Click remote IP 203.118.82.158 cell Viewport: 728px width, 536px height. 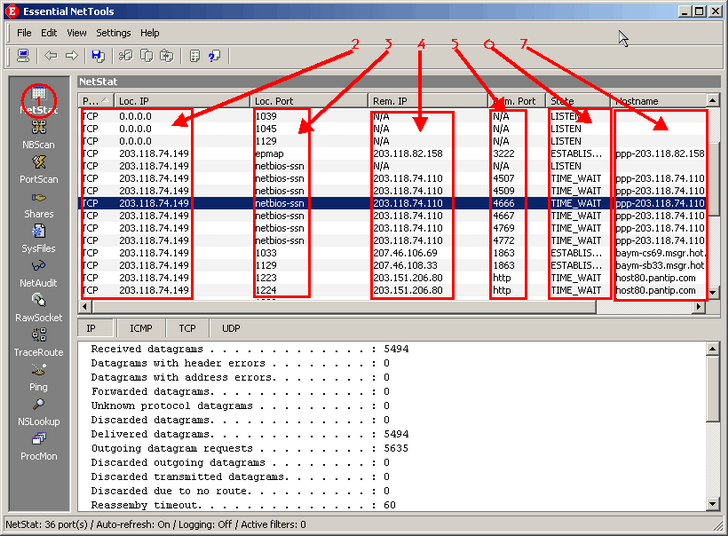point(408,154)
